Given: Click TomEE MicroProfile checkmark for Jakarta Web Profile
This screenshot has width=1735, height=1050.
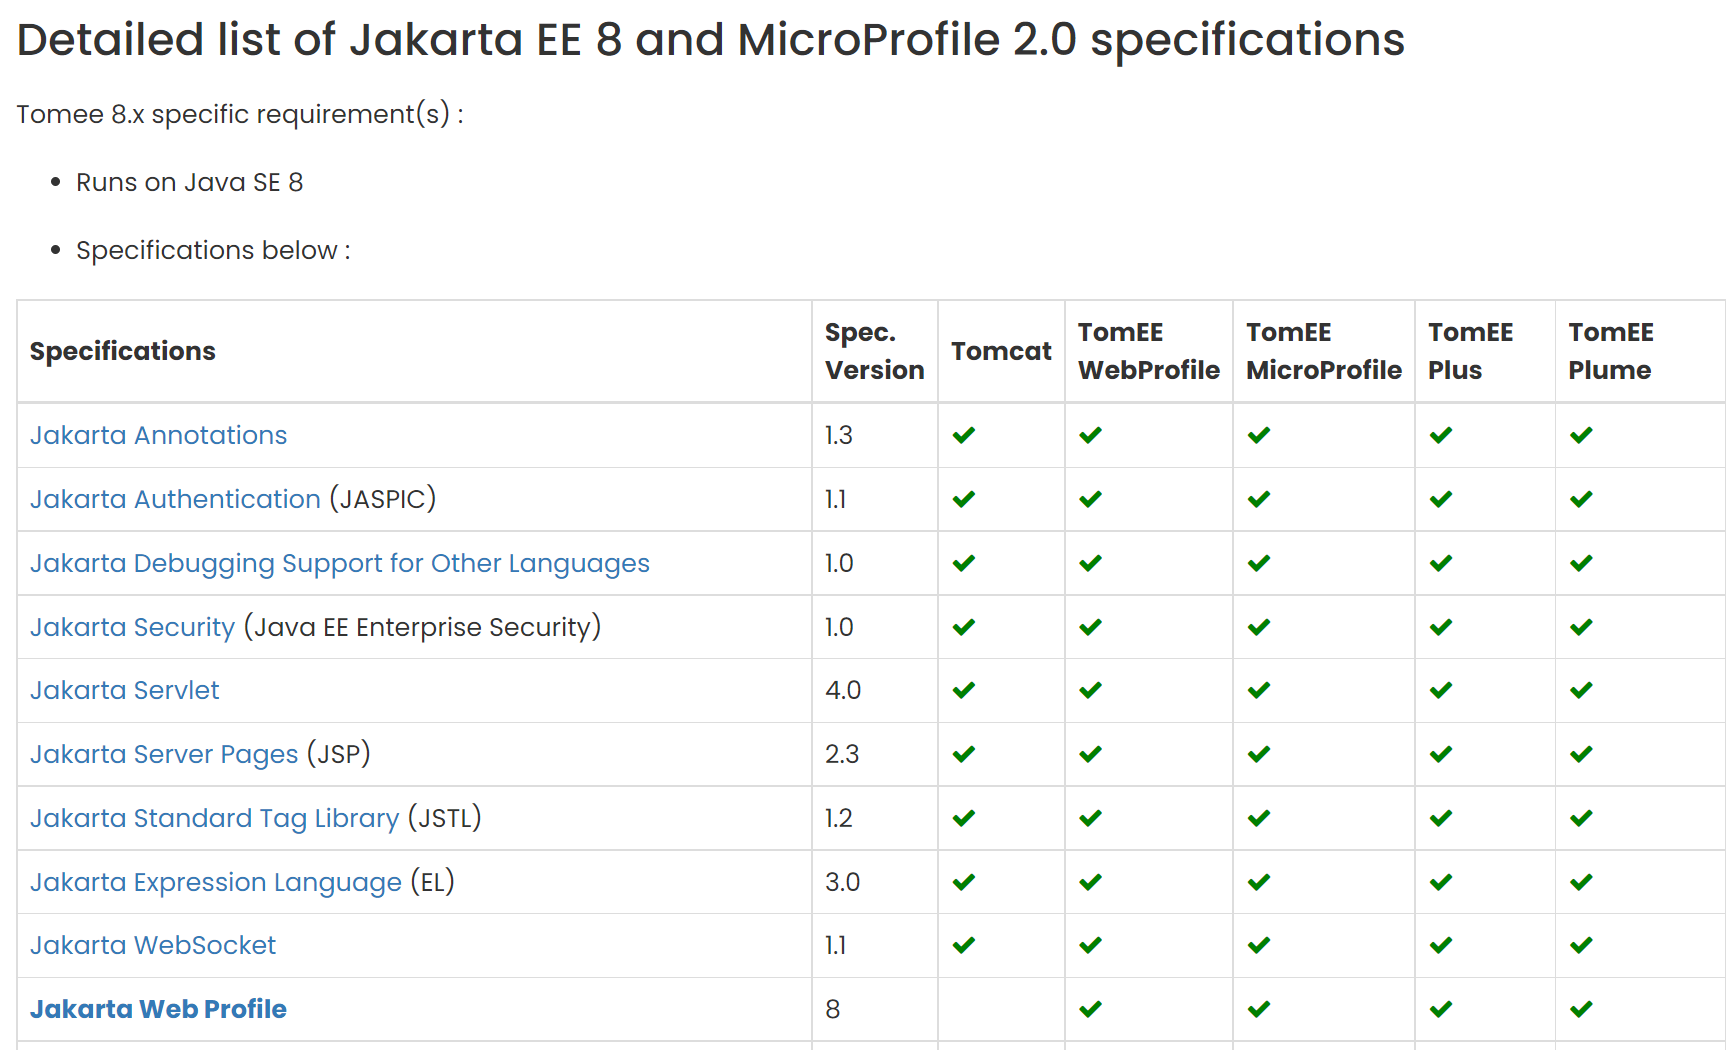Looking at the screenshot, I should coord(1259,1009).
